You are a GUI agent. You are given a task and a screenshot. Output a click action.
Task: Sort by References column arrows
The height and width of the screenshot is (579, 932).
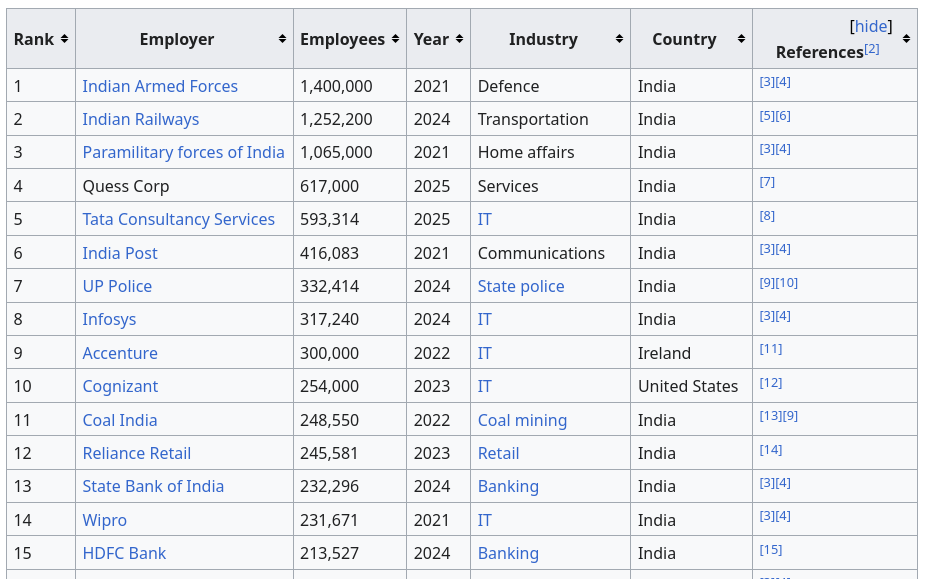pos(906,39)
